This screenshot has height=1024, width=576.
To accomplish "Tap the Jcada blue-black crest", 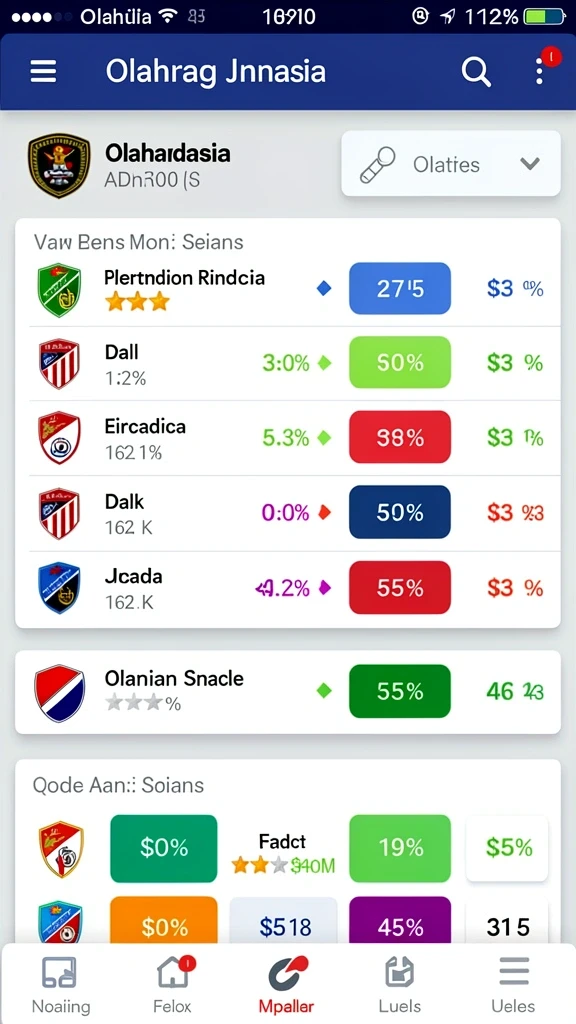I will [x=59, y=588].
